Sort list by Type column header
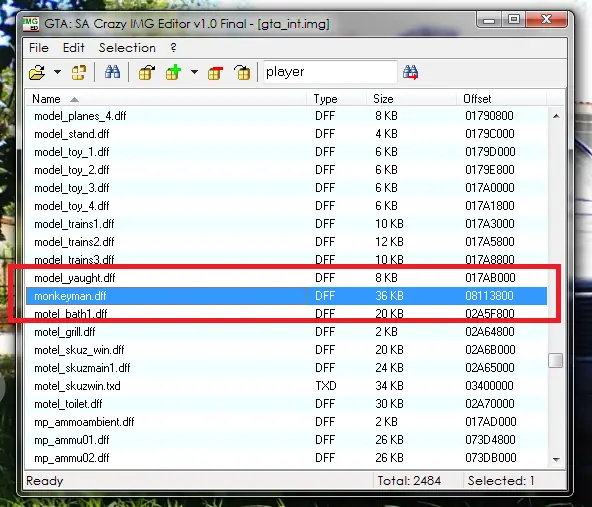The image size is (592, 507). (x=336, y=99)
